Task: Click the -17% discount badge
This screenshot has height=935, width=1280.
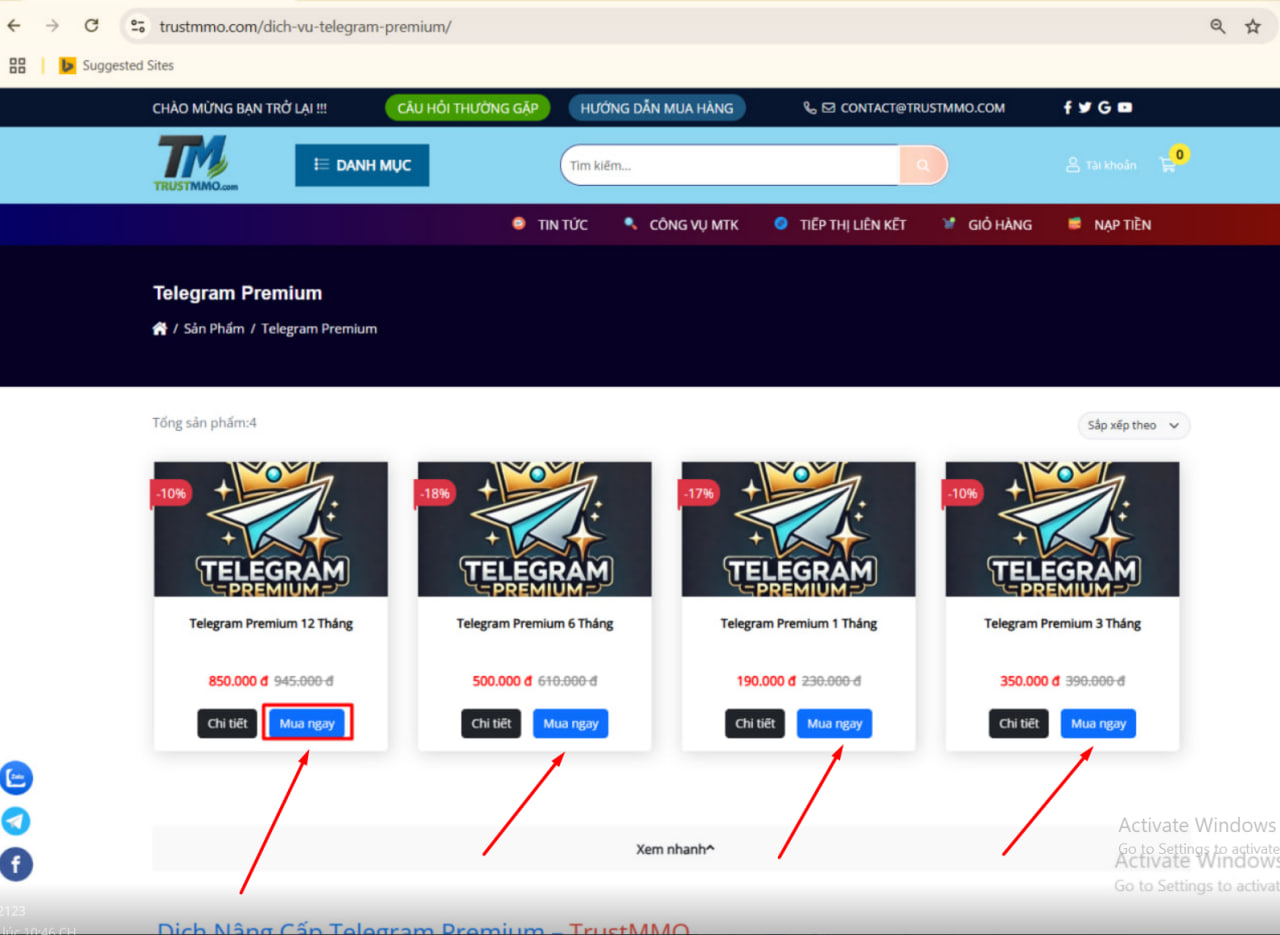Action: (x=699, y=493)
